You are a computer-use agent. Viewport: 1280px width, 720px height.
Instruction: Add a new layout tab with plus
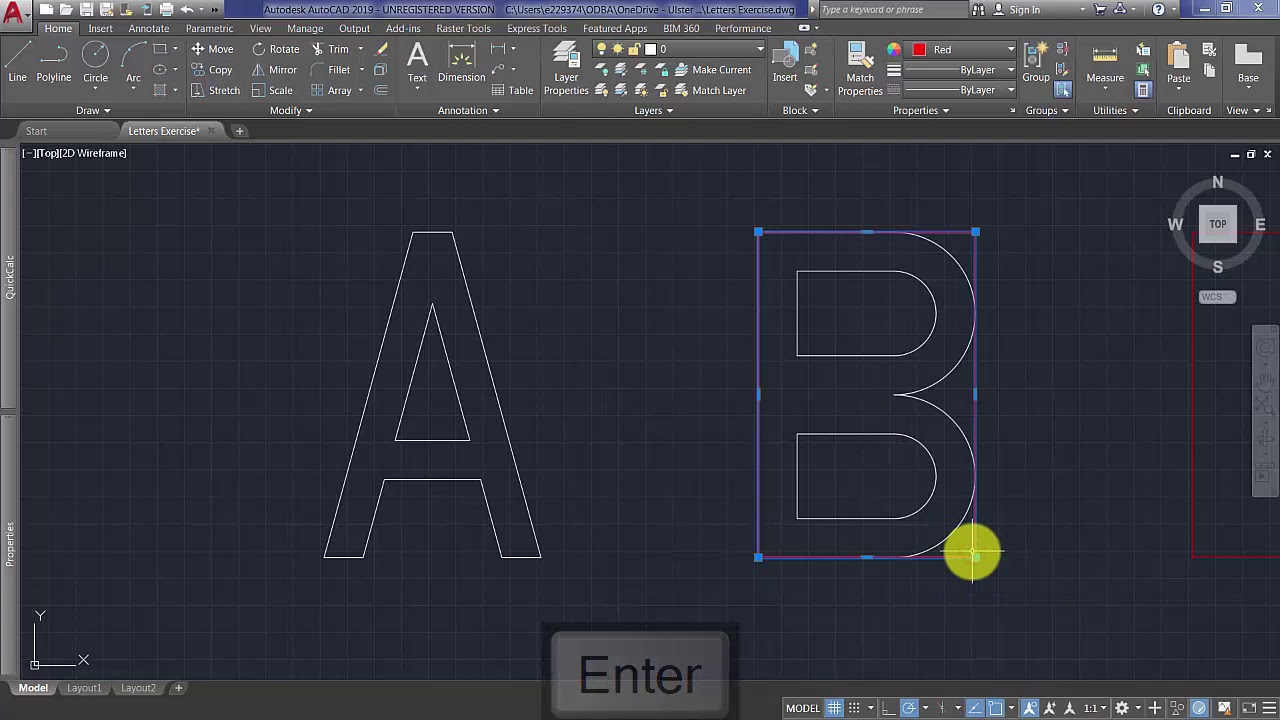(178, 688)
